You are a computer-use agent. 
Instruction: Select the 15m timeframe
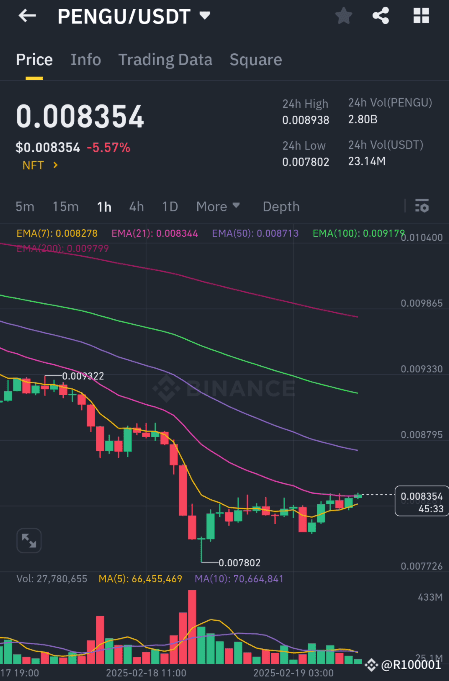pyautogui.click(x=66, y=206)
